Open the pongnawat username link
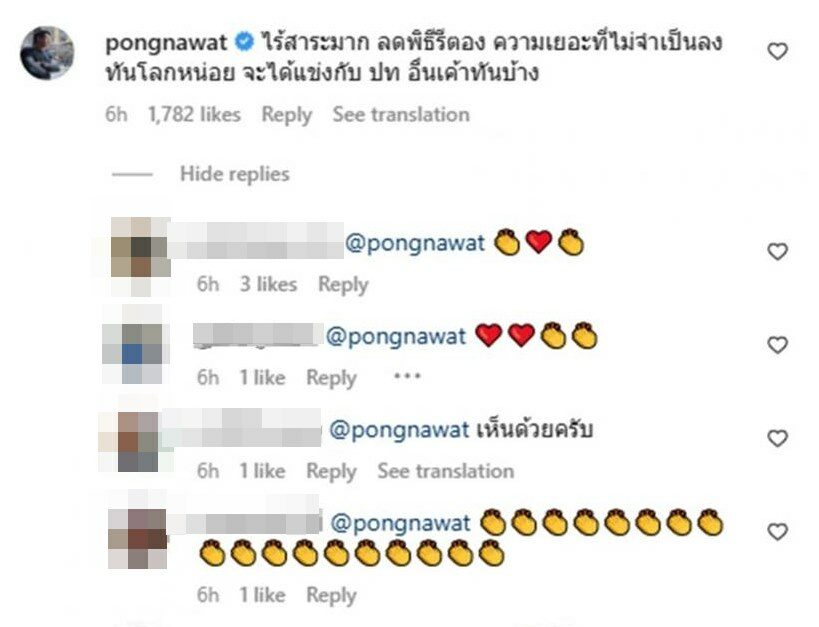819x627 pixels. 166,43
